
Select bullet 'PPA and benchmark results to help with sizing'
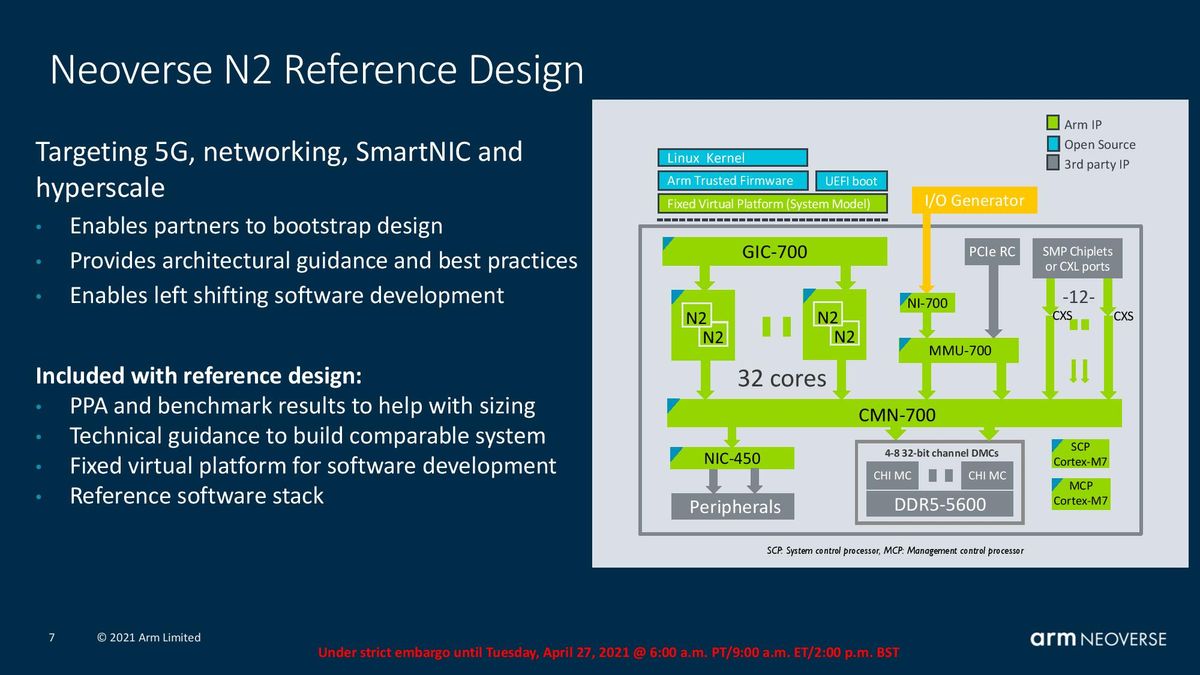pyautogui.click(x=302, y=406)
